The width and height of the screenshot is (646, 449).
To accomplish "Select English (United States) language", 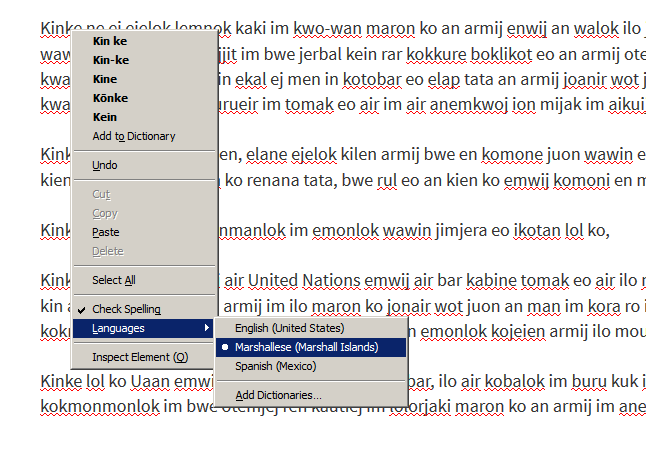I will click(311, 328).
